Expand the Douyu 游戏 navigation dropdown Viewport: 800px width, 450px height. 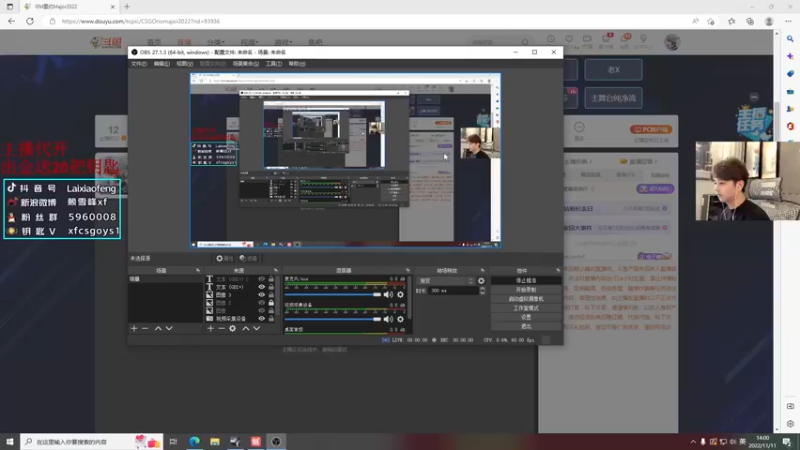click(283, 42)
